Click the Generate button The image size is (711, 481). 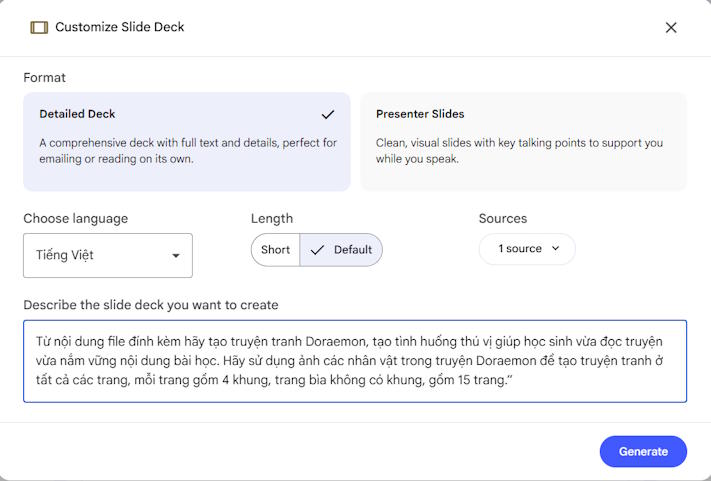click(x=643, y=452)
